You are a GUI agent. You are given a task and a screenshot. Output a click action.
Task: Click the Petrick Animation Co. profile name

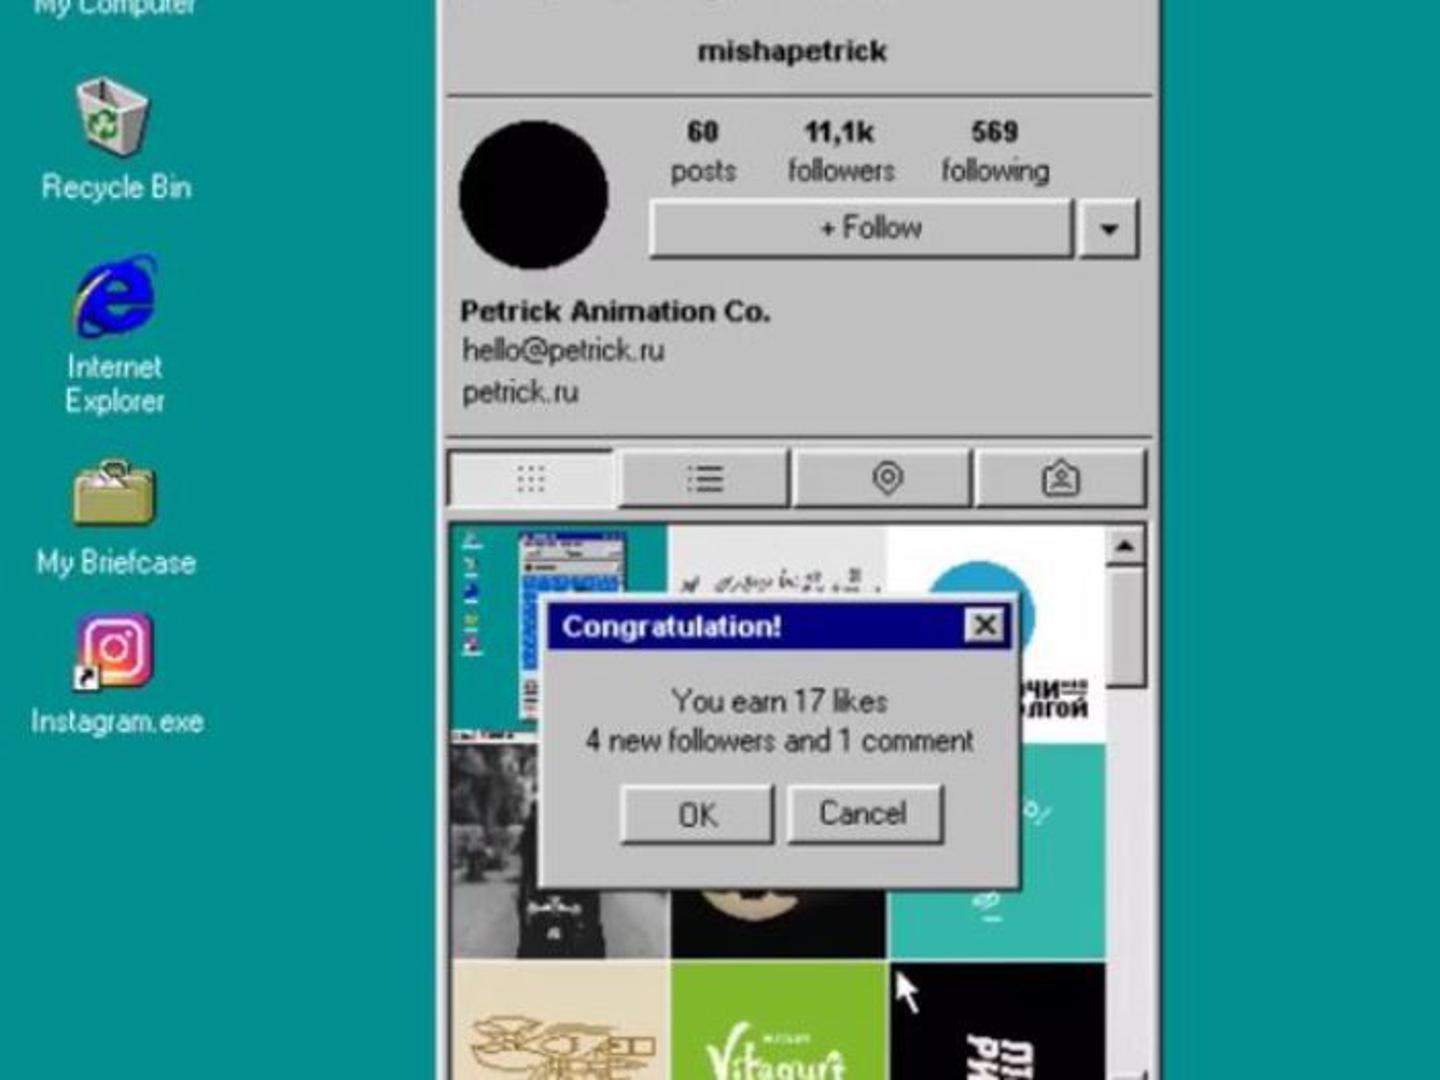615,311
